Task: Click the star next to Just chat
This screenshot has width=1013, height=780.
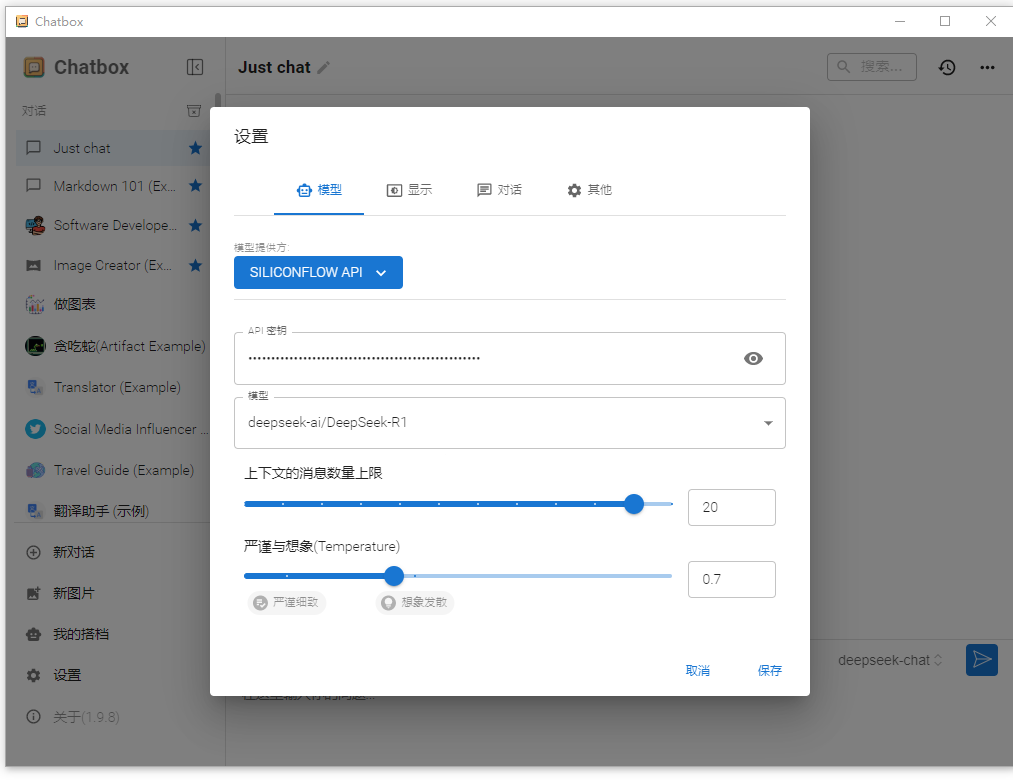Action: (195, 148)
